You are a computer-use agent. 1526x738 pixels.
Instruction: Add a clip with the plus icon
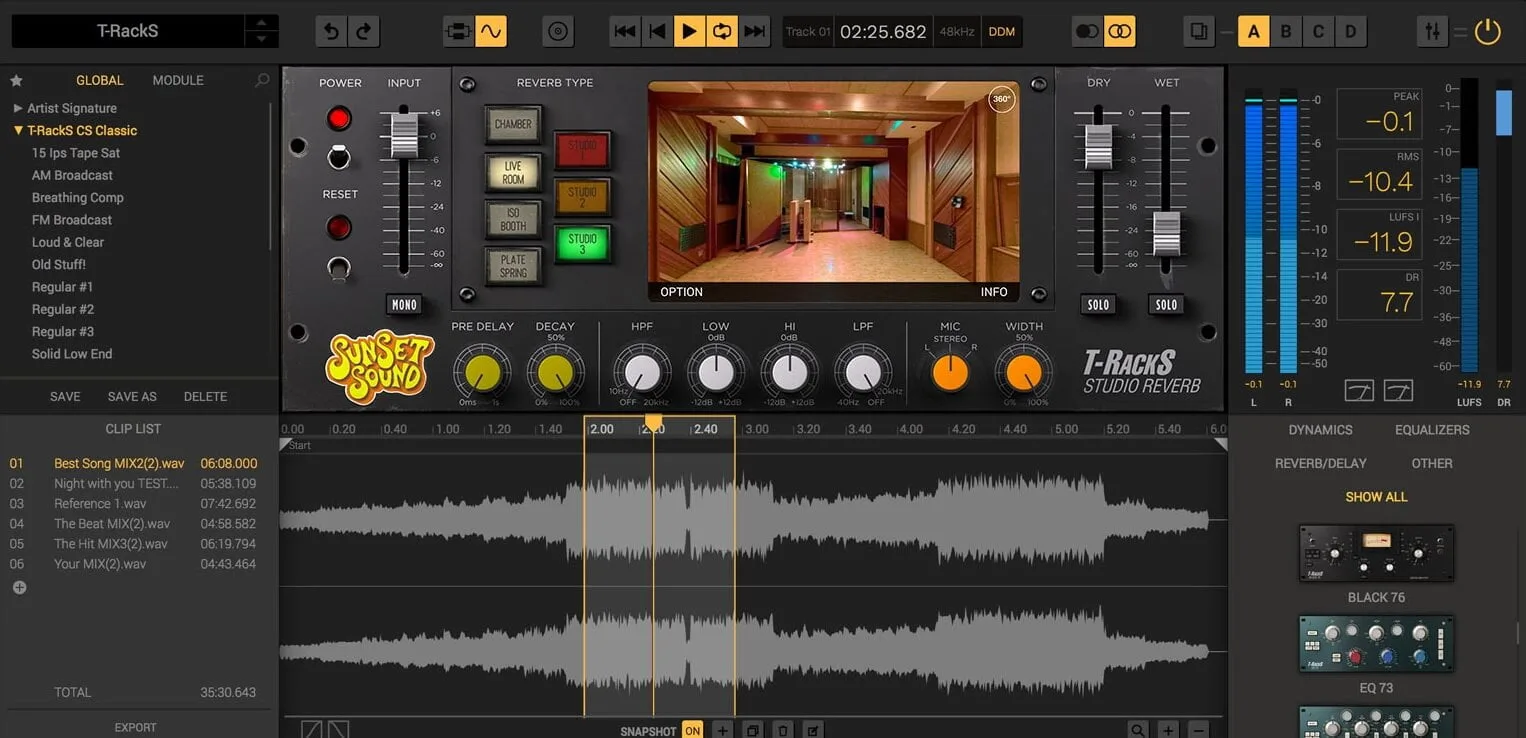point(19,588)
